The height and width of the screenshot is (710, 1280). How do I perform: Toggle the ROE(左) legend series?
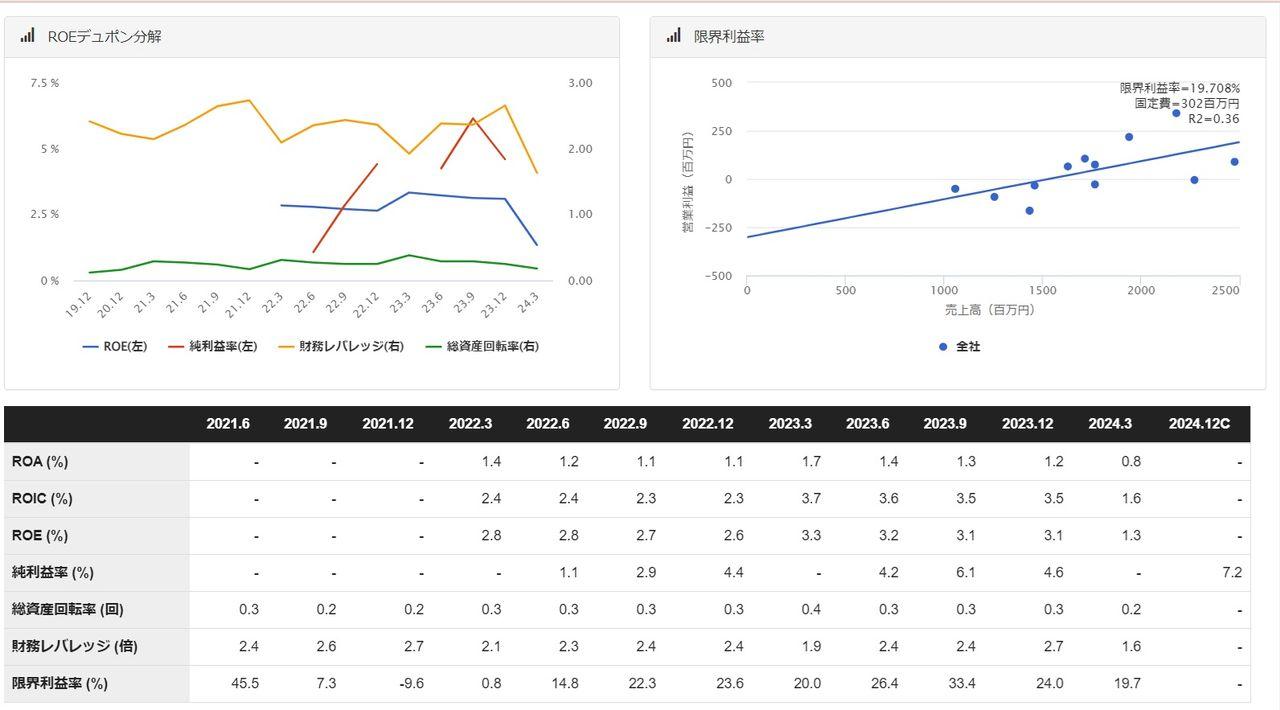tap(114, 347)
